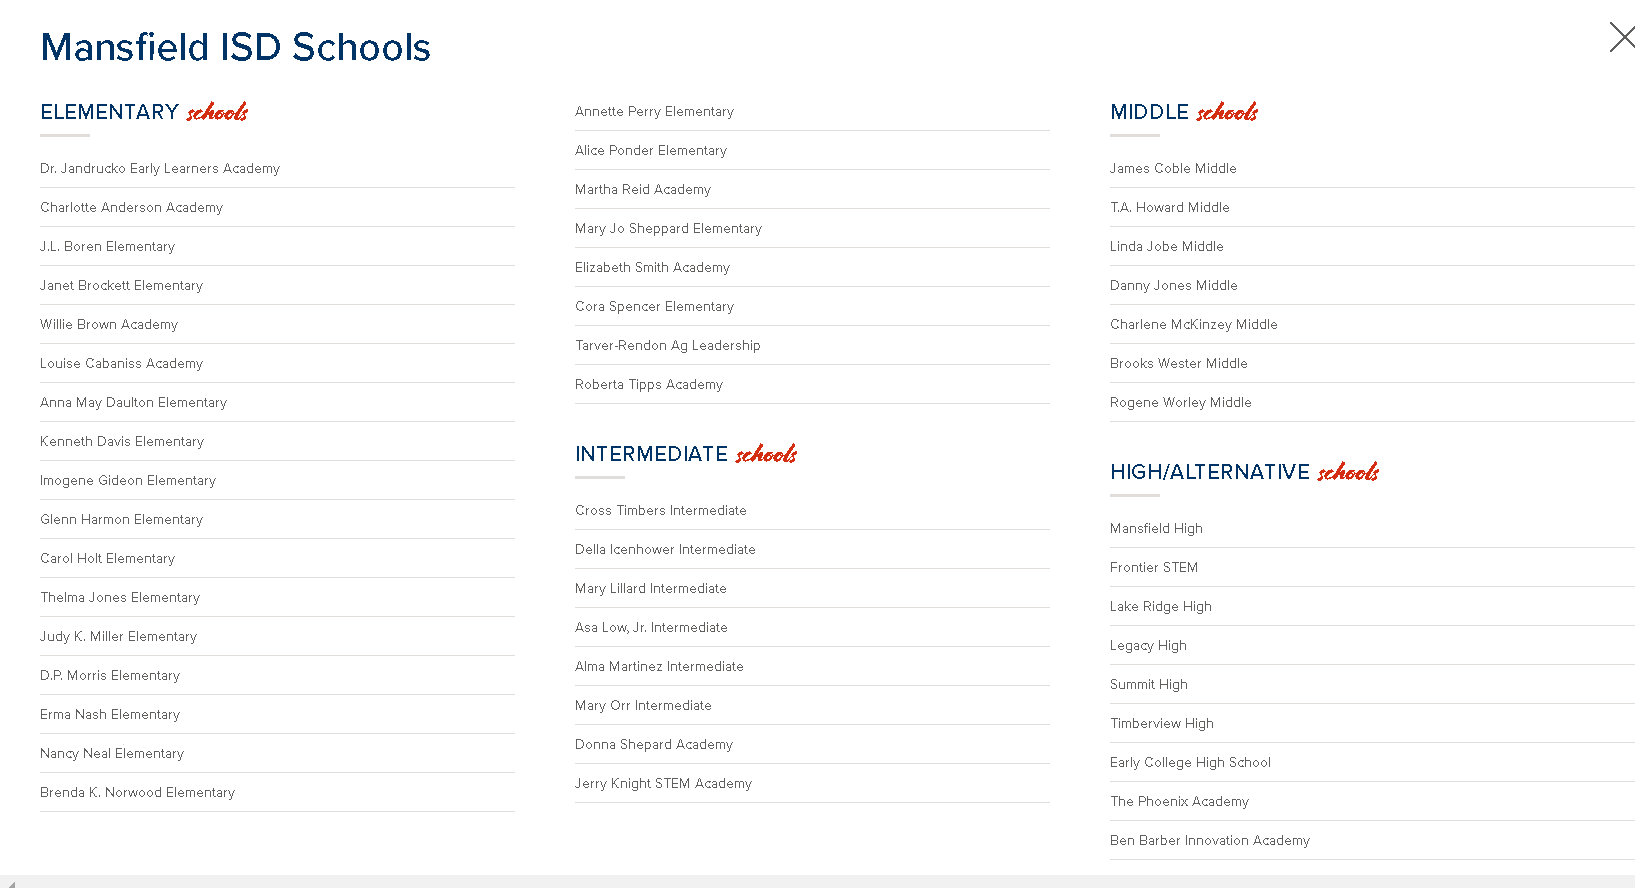Select Asa Low, Jr. Intermediate

tap(651, 628)
